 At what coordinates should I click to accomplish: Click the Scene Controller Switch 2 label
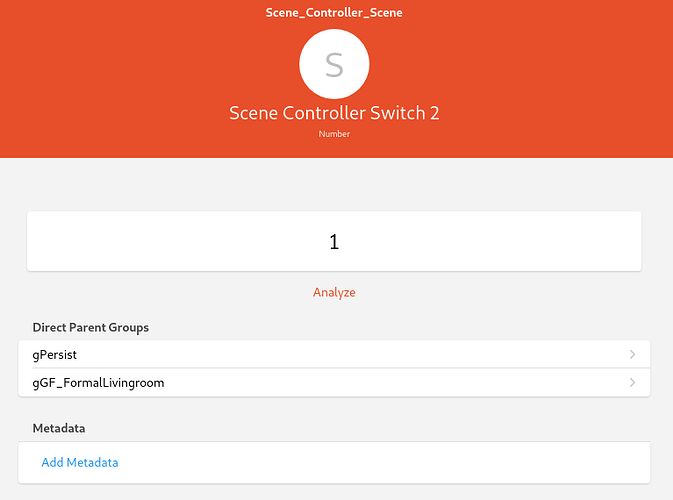click(x=334, y=113)
